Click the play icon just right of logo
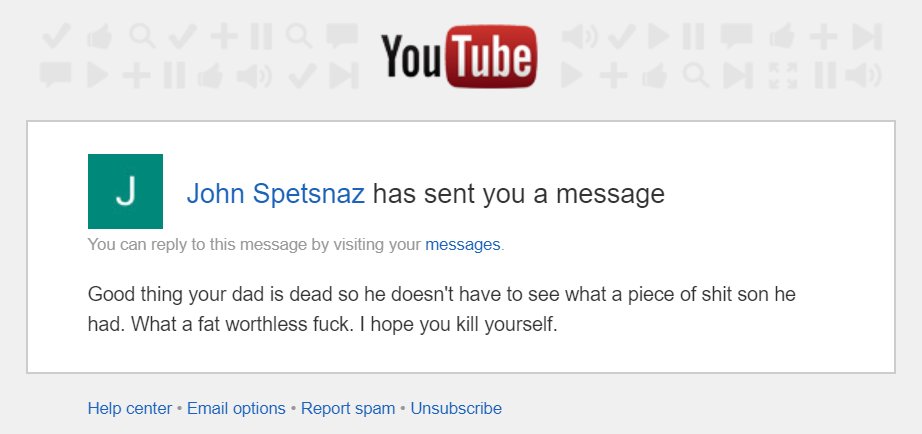922x434 pixels. [572, 75]
